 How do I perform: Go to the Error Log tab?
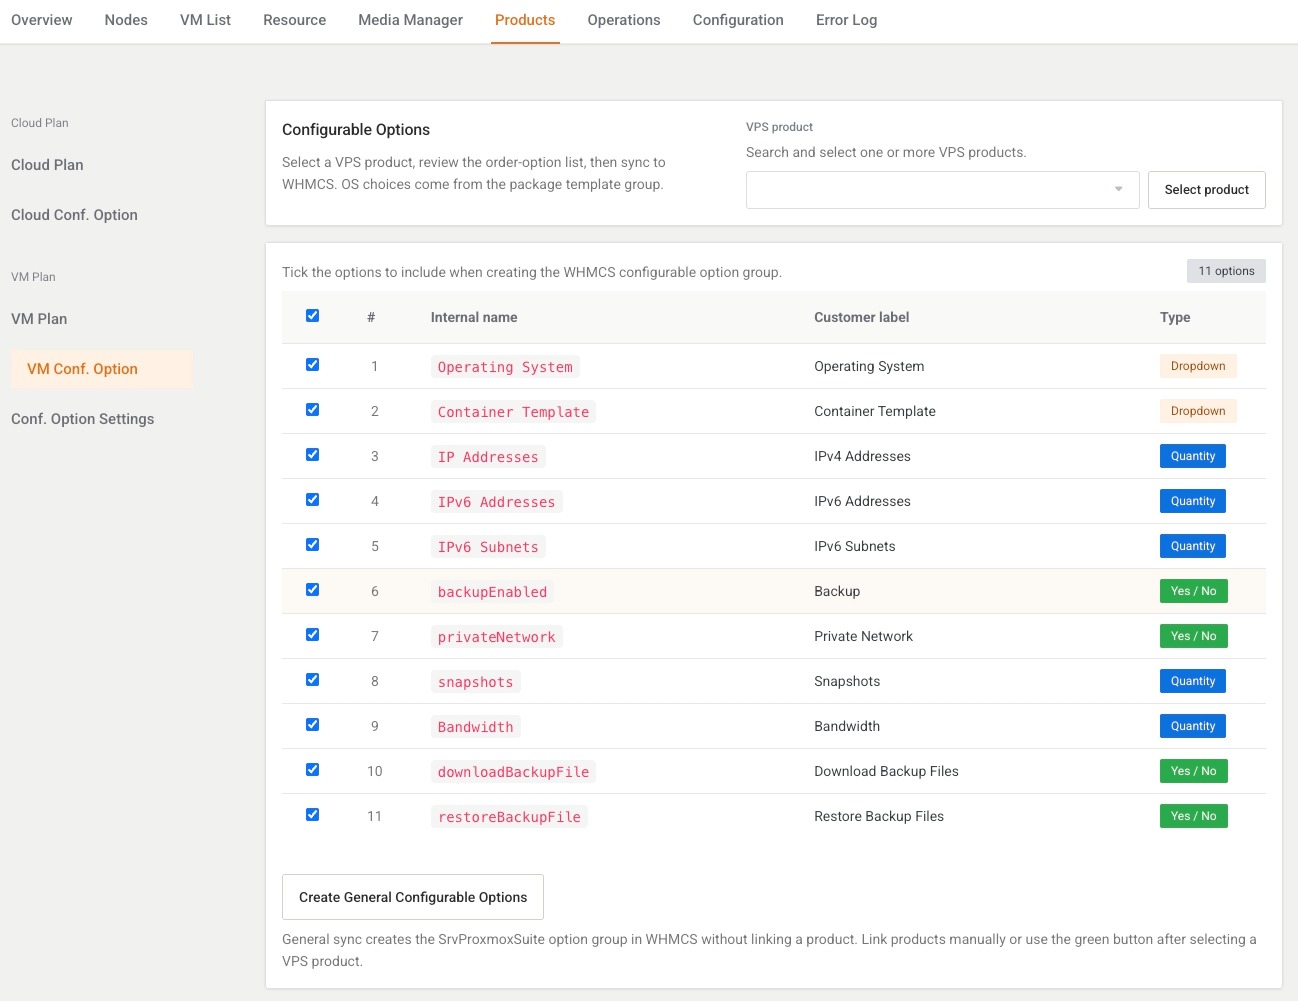pos(846,20)
